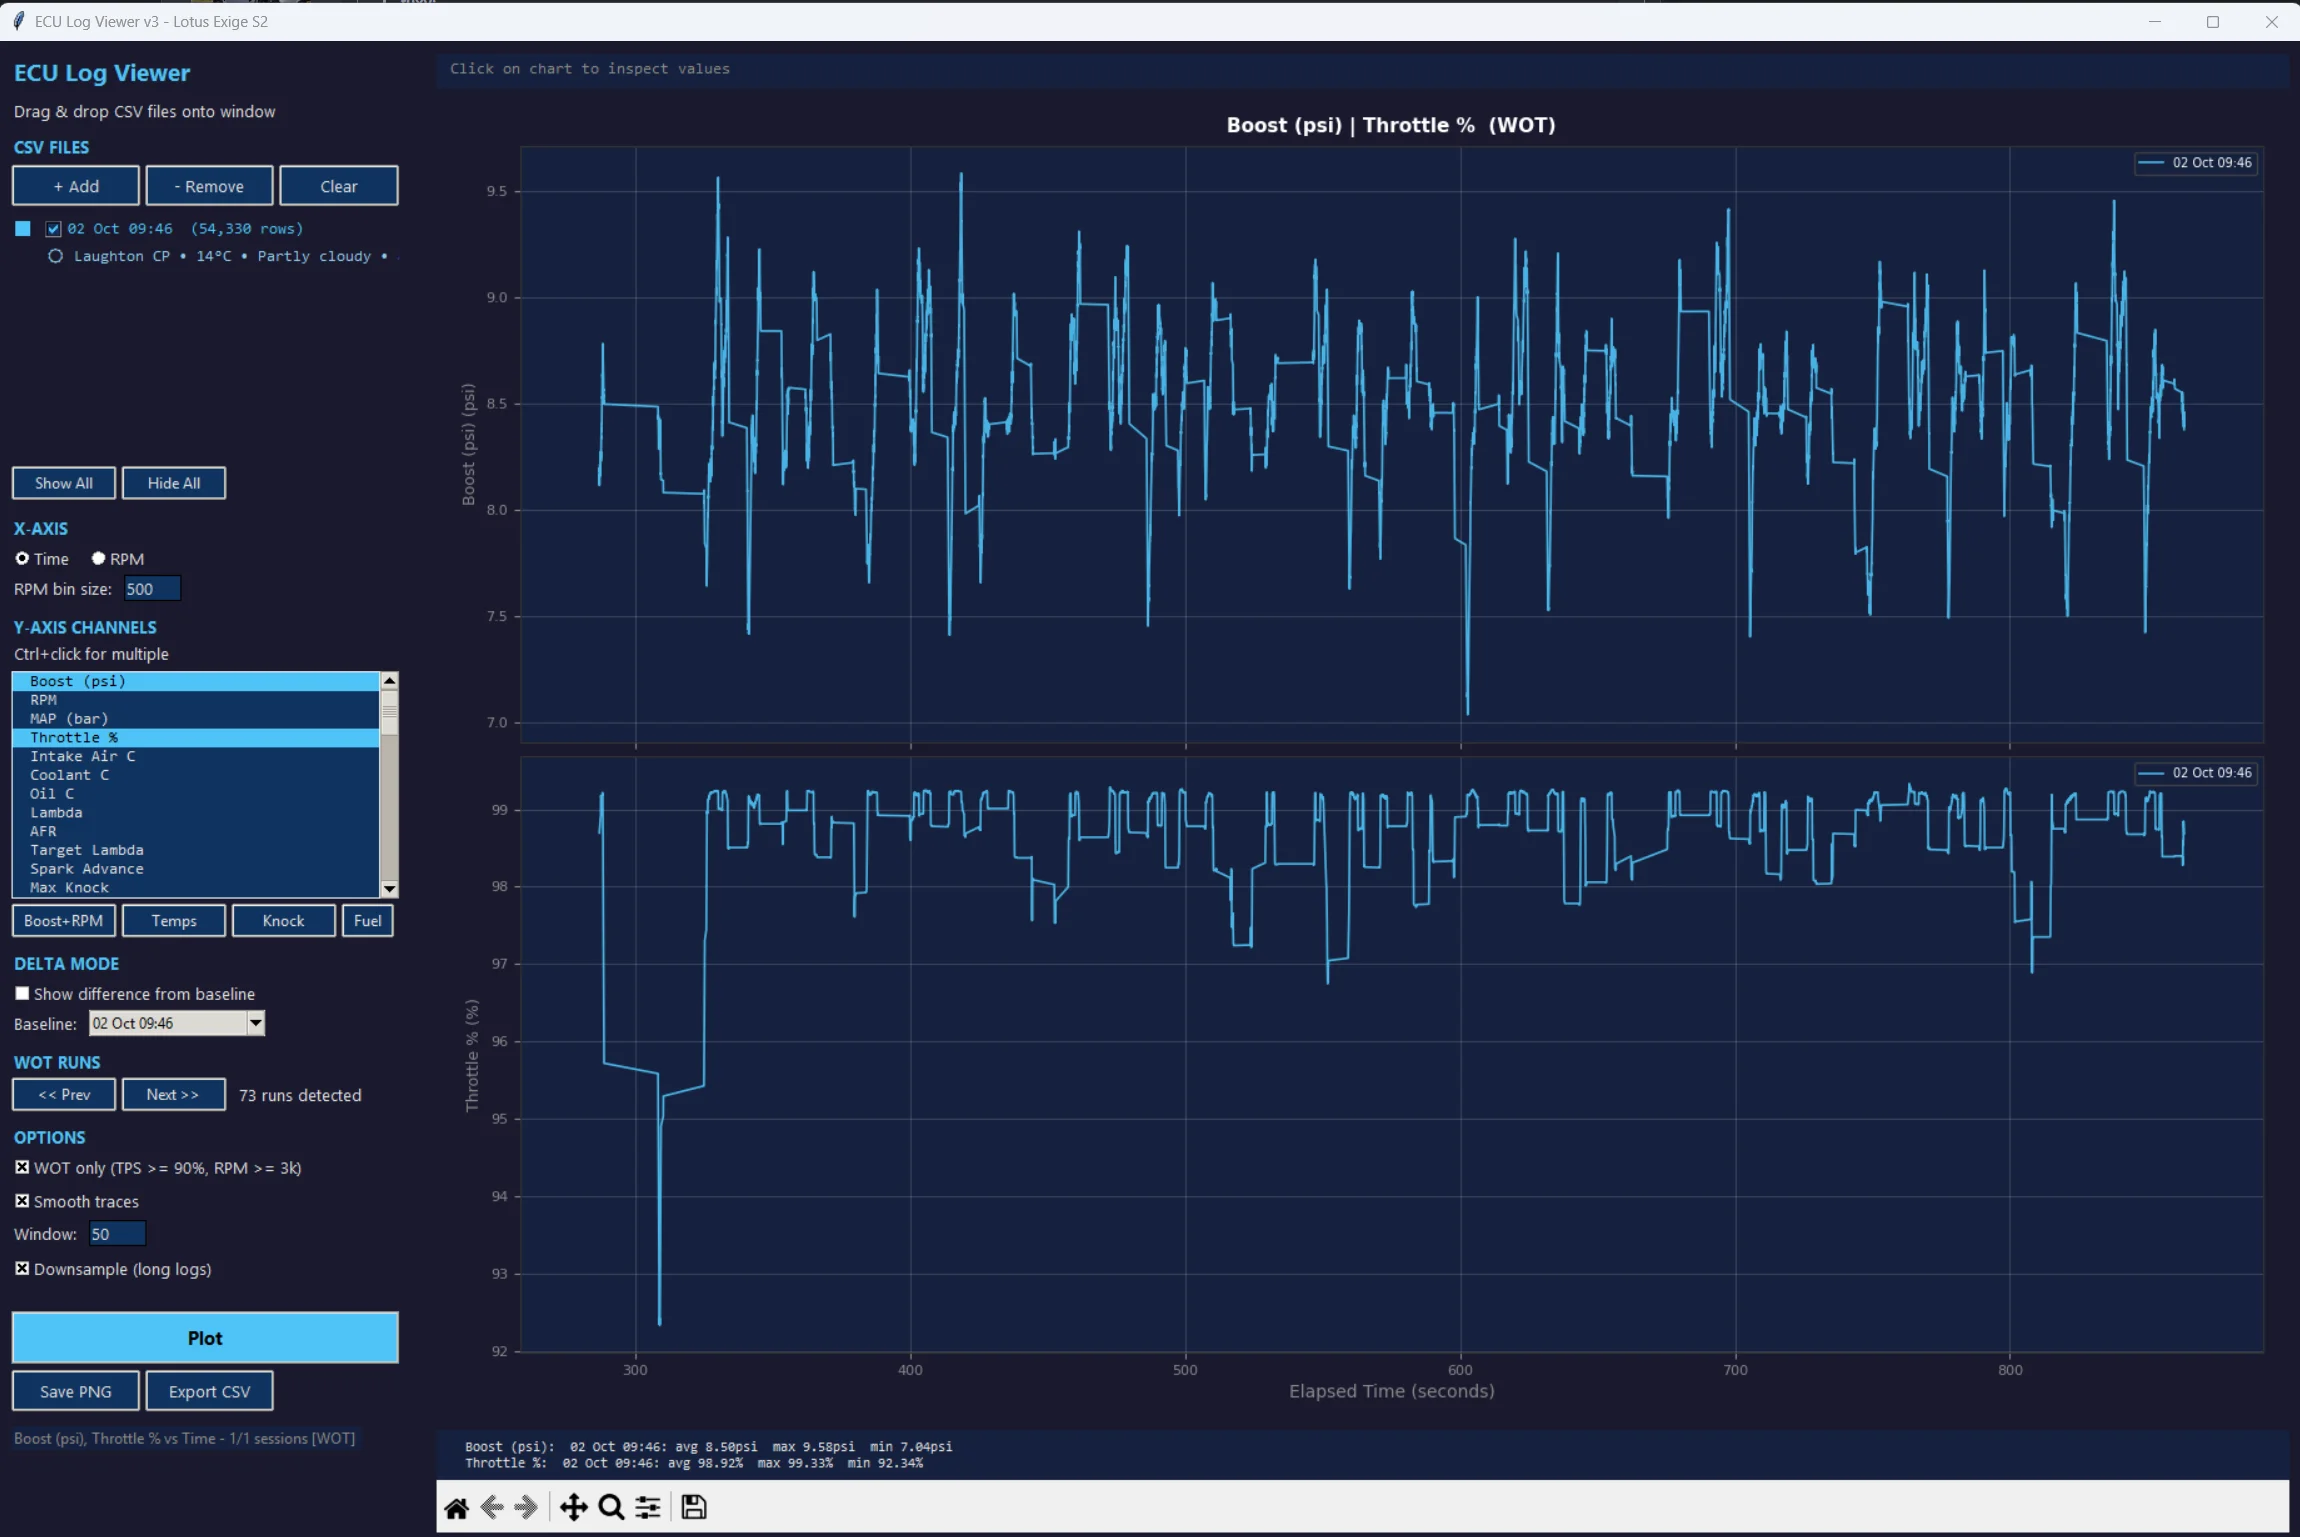Apply the Knock preset
Image resolution: width=2300 pixels, height=1537 pixels.
pyautogui.click(x=284, y=921)
